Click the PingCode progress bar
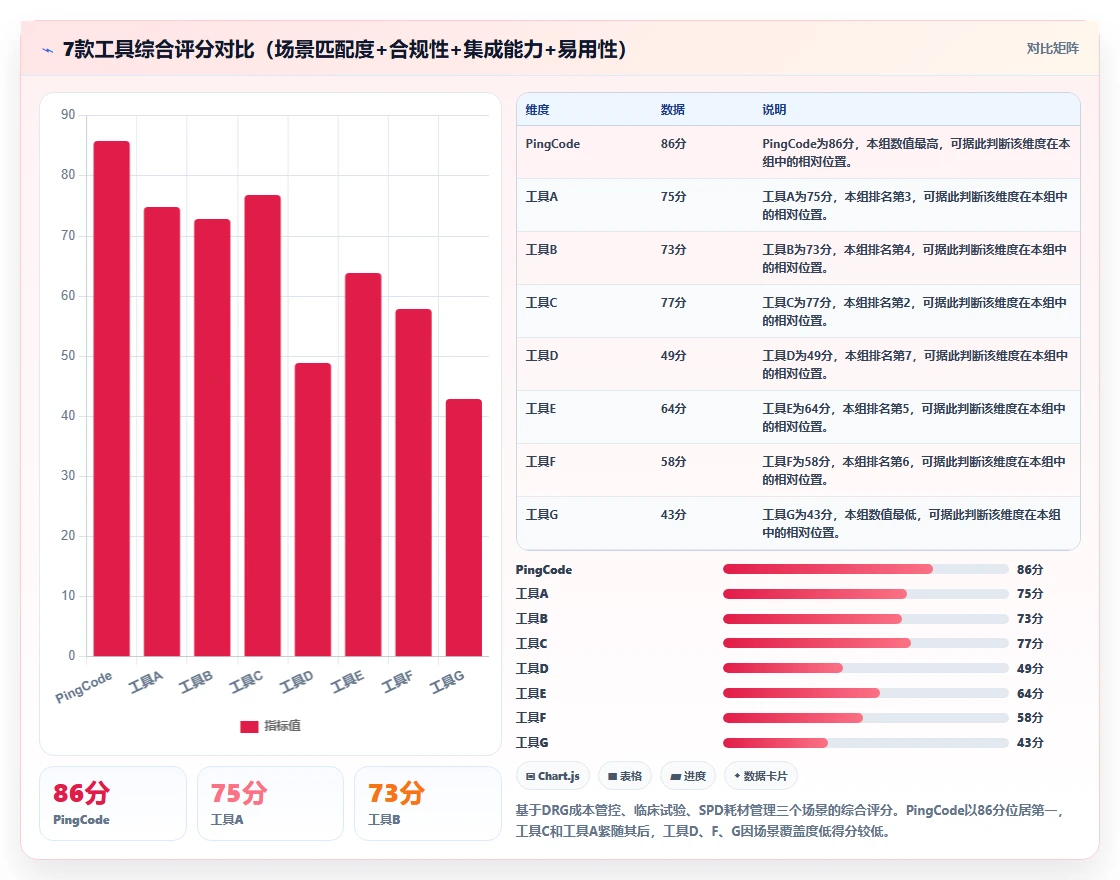The height and width of the screenshot is (880, 1120). [x=866, y=569]
